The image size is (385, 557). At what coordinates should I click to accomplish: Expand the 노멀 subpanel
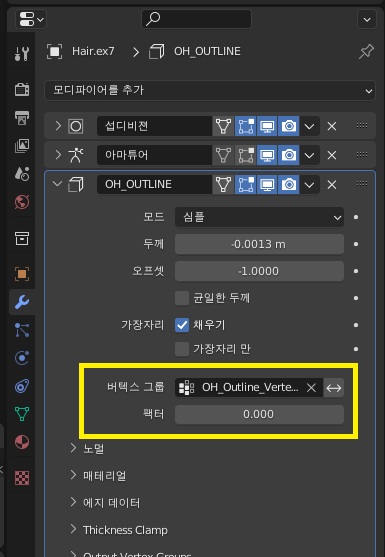coord(74,448)
